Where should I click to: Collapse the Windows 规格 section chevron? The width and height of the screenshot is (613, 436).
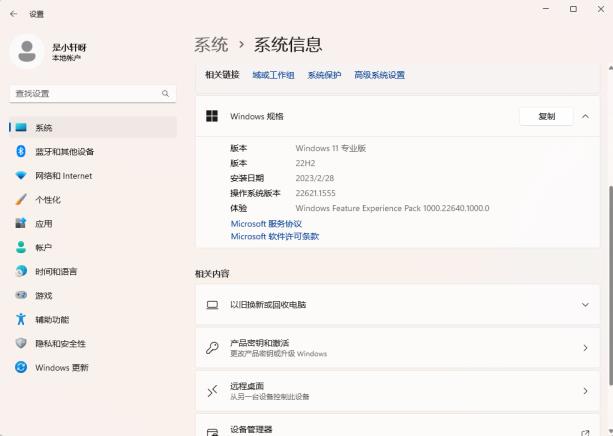[x=585, y=116]
